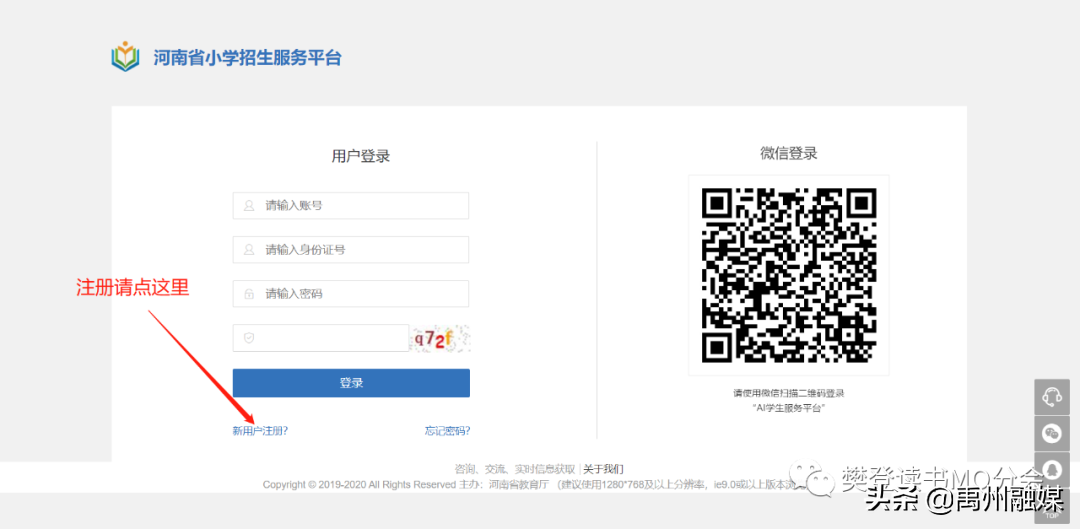Focus the 请输入账号 account input field
The width and height of the screenshot is (1080, 529).
360,206
